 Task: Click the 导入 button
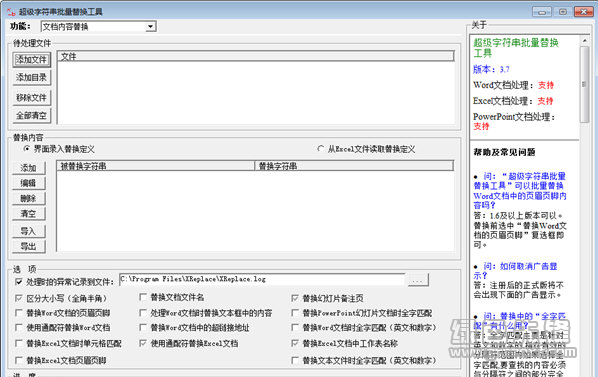29,231
